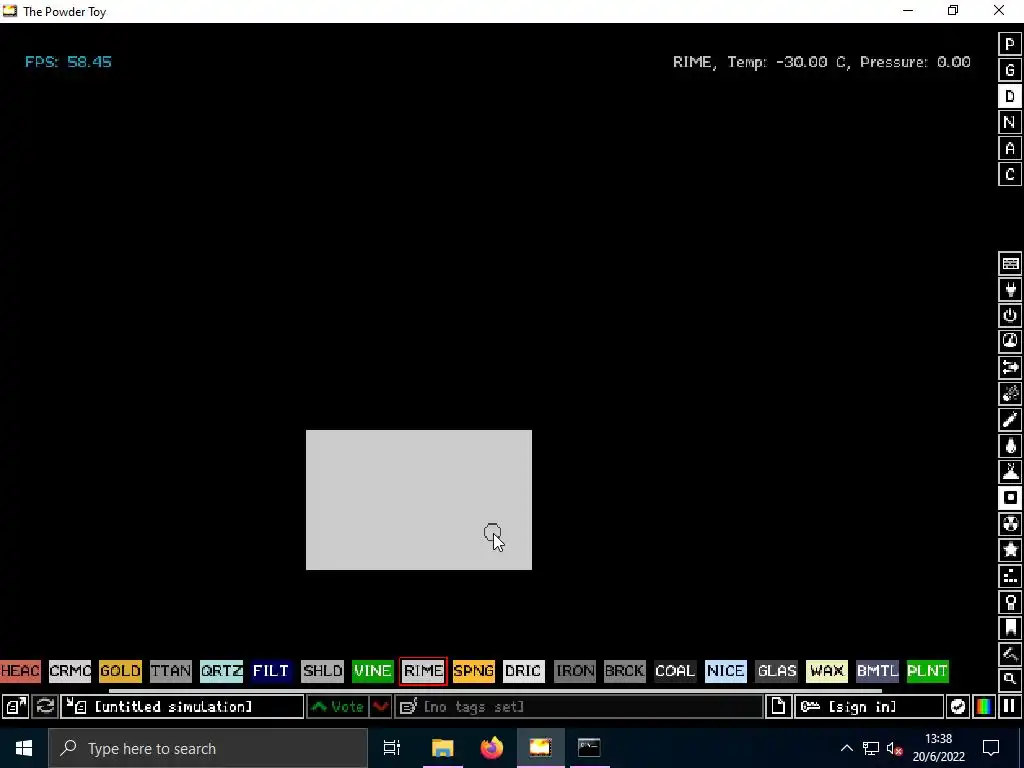This screenshot has width=1024, height=768.
Task: Click the taskbar search box
Action: click(x=208, y=748)
